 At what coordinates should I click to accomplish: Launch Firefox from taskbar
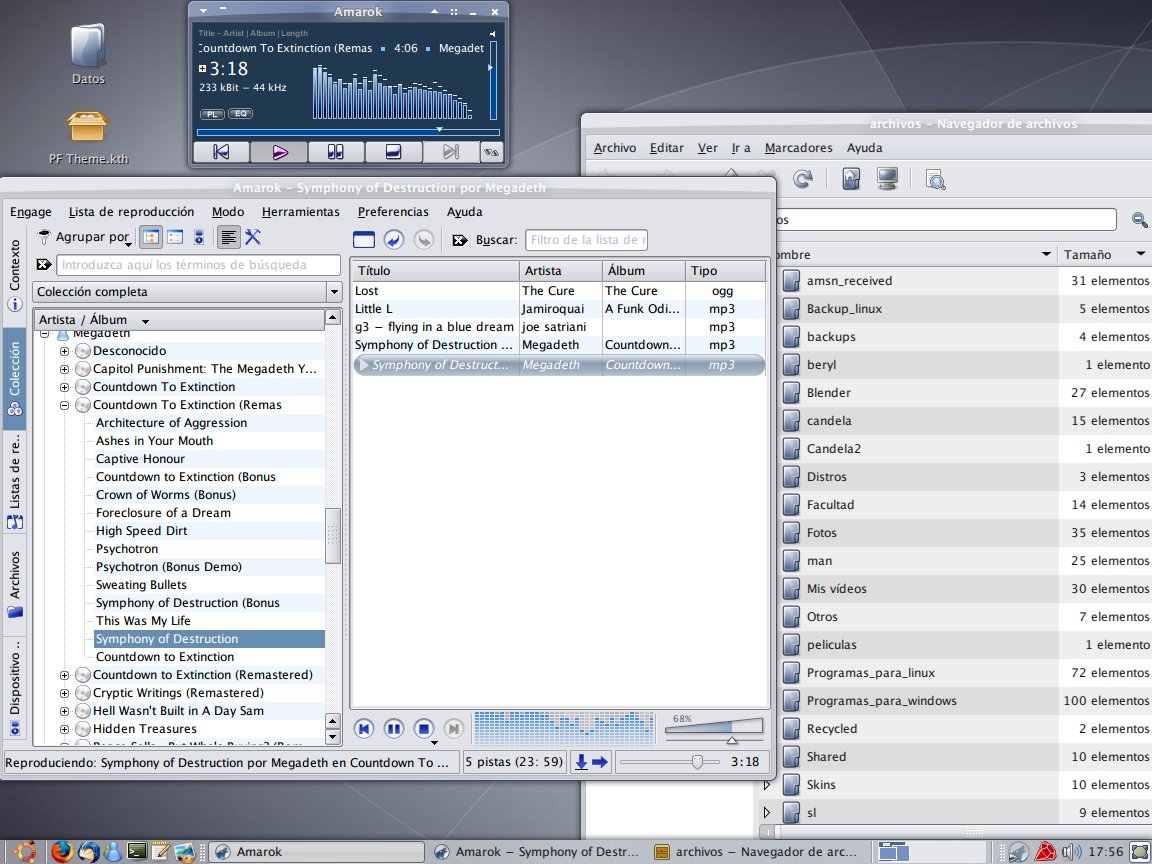62,852
